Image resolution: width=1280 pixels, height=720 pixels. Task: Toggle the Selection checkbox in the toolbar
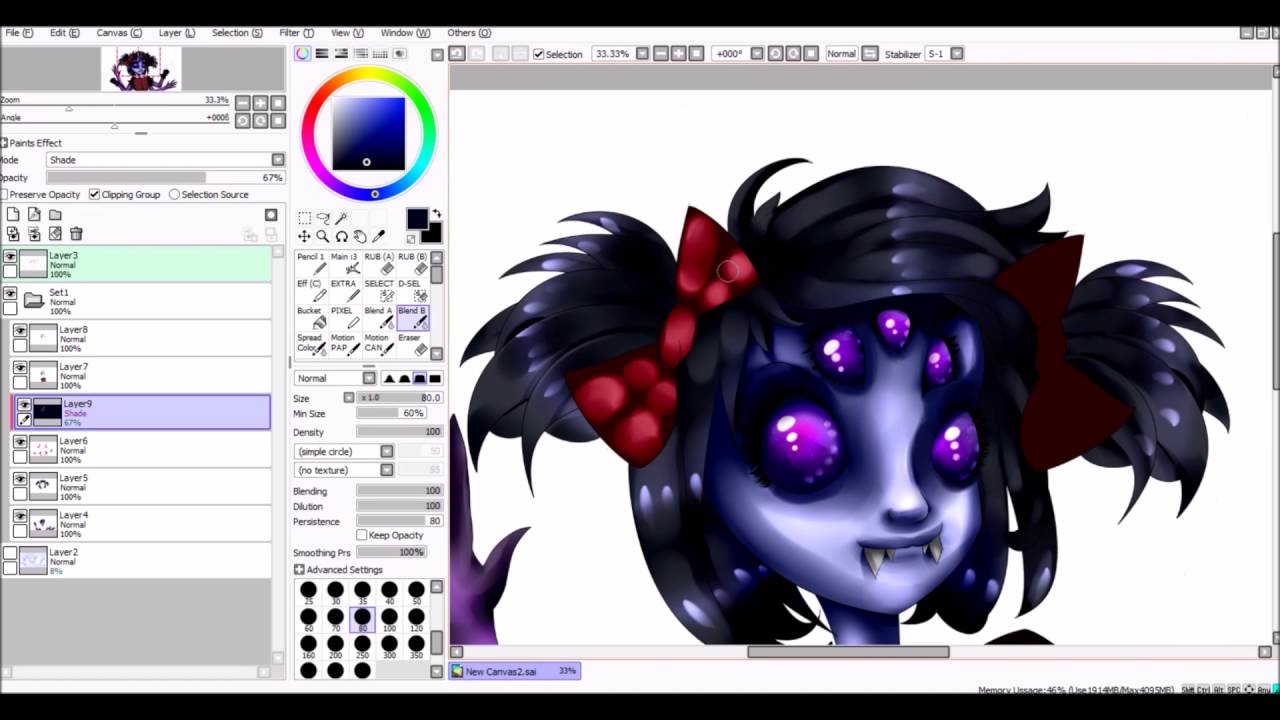pyautogui.click(x=539, y=54)
